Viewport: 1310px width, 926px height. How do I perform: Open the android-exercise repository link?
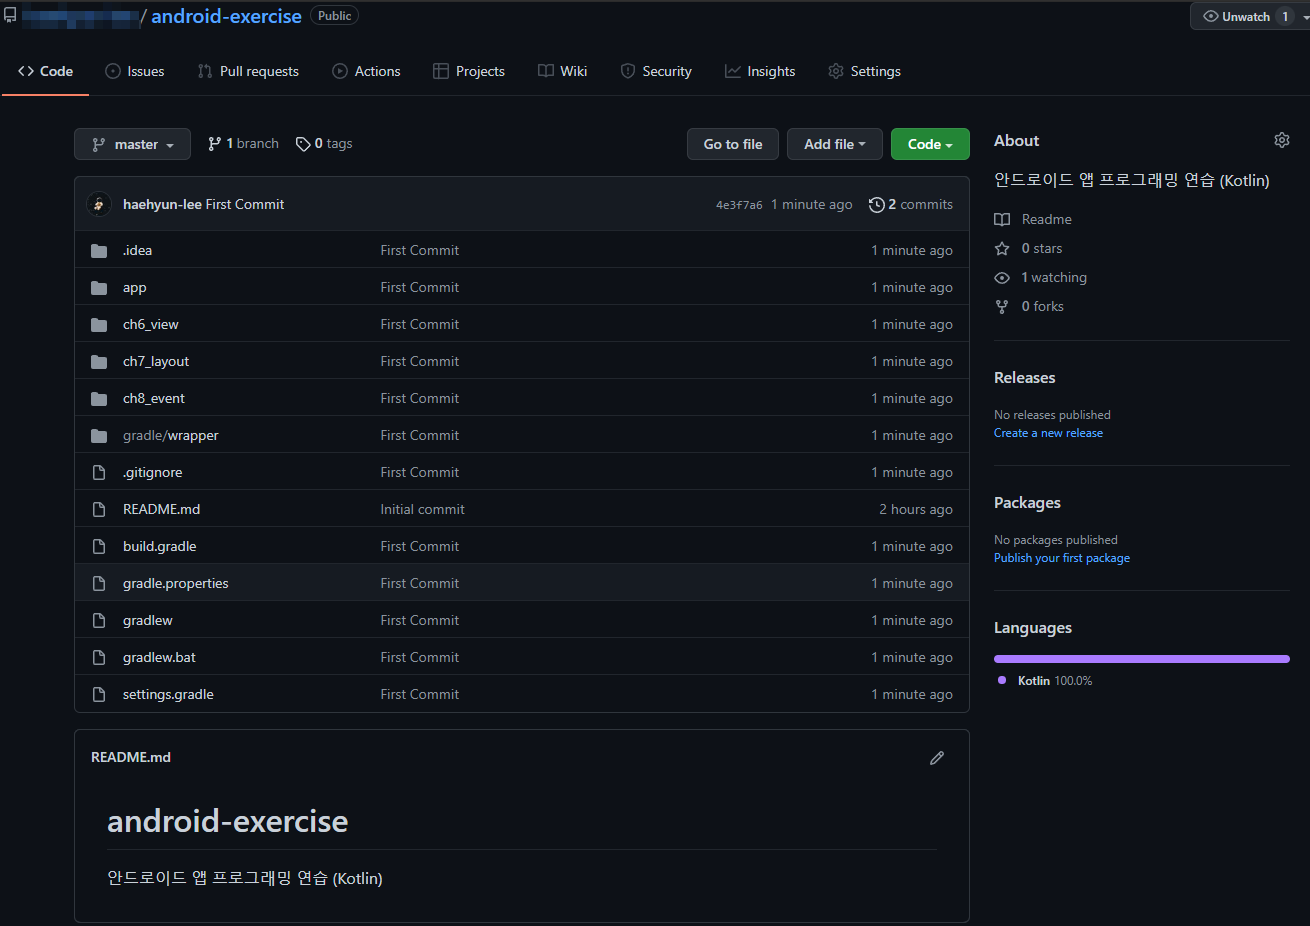pyautogui.click(x=226, y=16)
